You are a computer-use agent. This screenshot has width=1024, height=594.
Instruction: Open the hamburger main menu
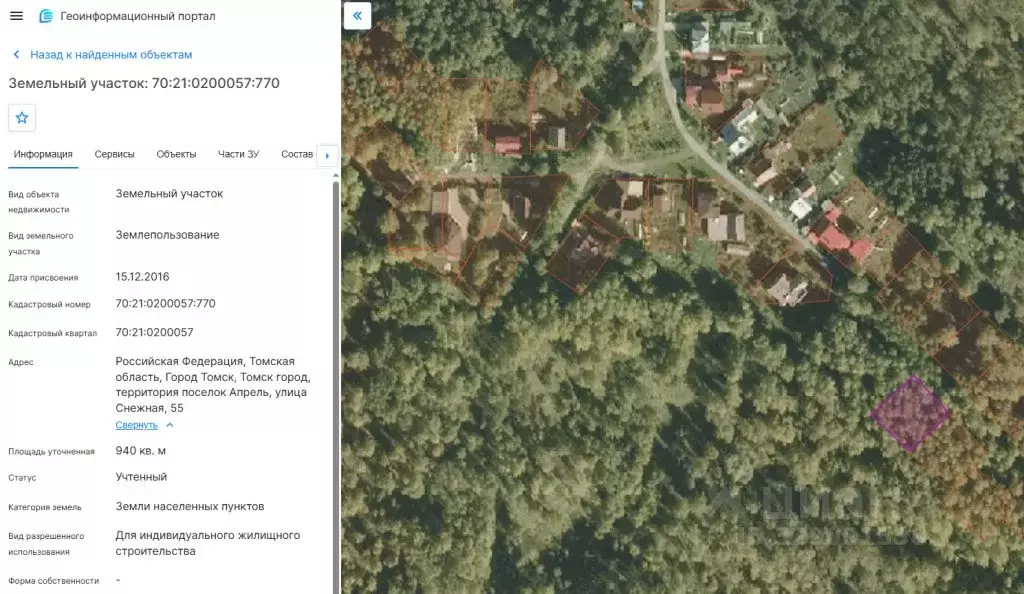[16, 16]
